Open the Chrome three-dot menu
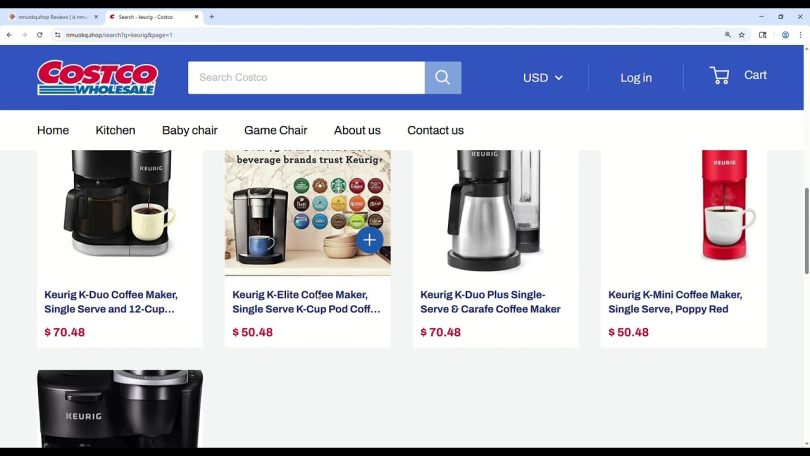This screenshot has height=456, width=810. (800, 35)
